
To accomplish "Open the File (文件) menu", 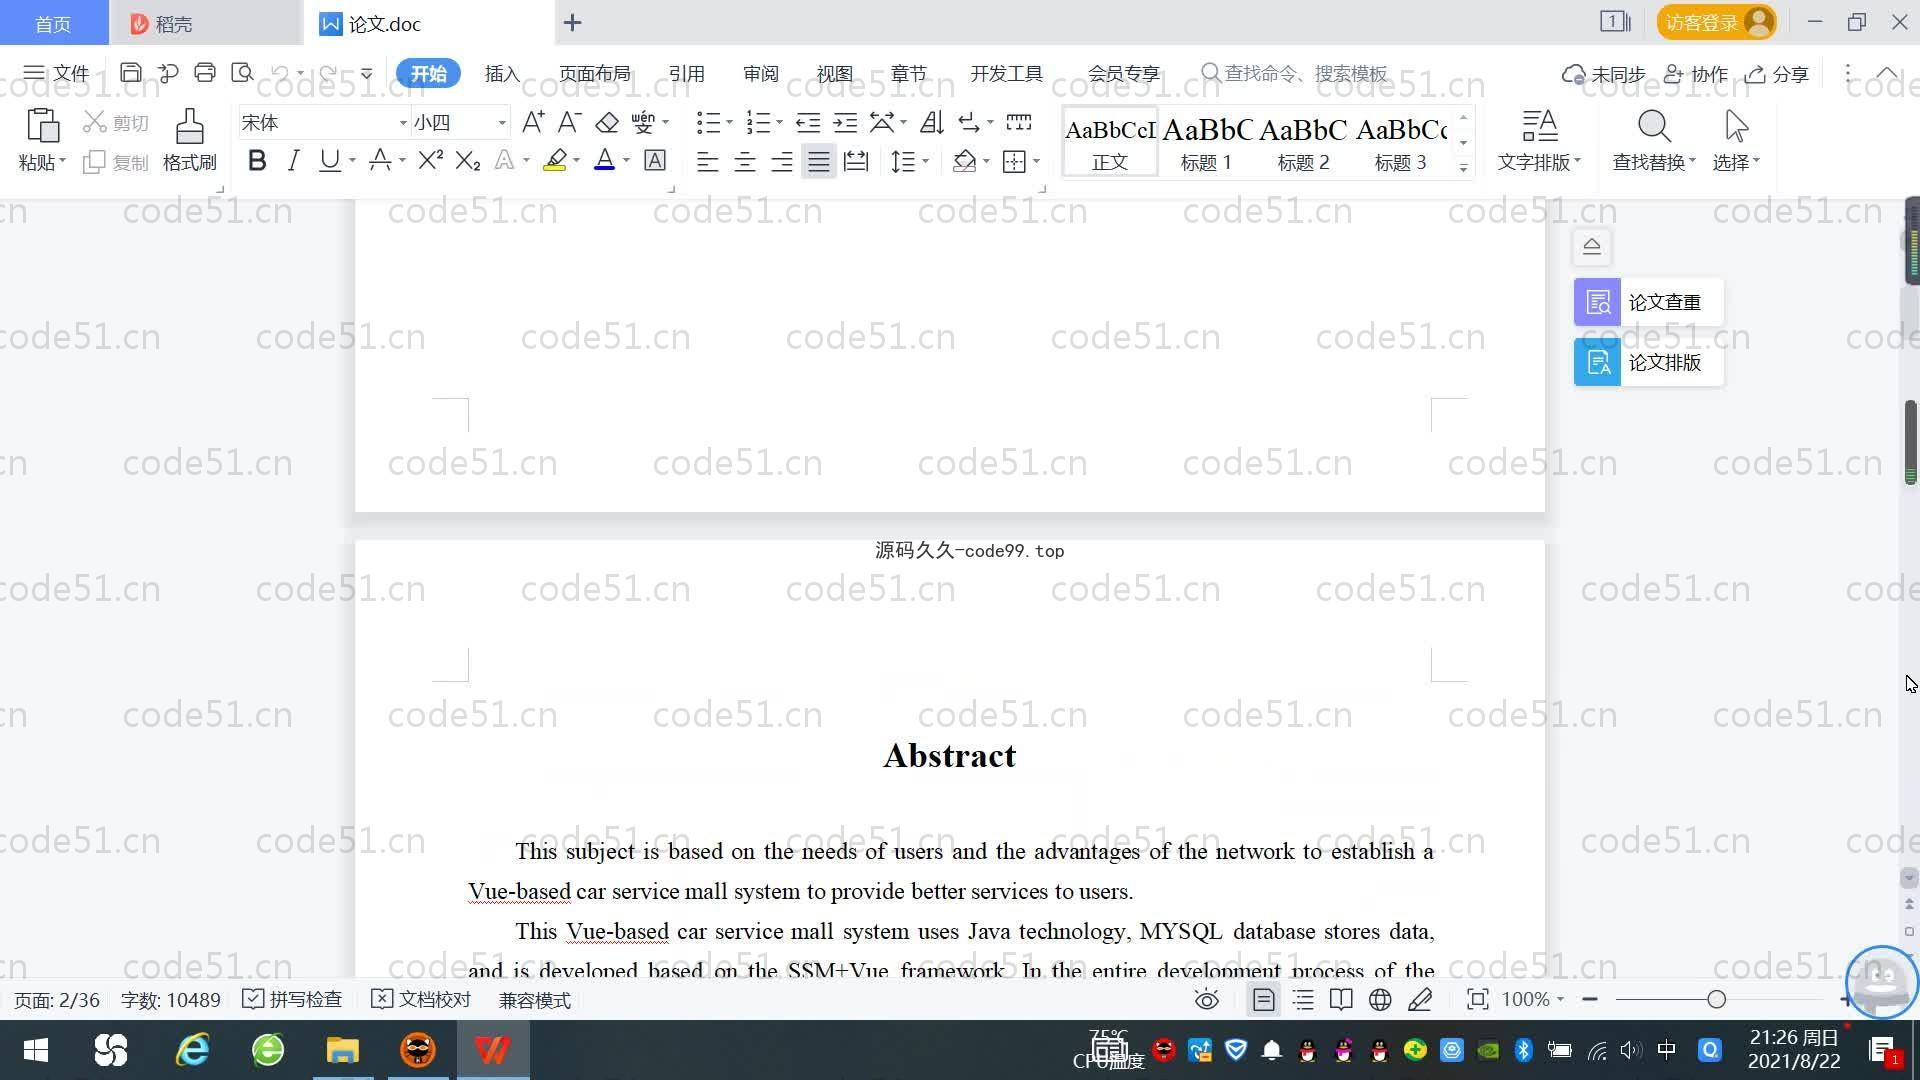I will [x=57, y=73].
